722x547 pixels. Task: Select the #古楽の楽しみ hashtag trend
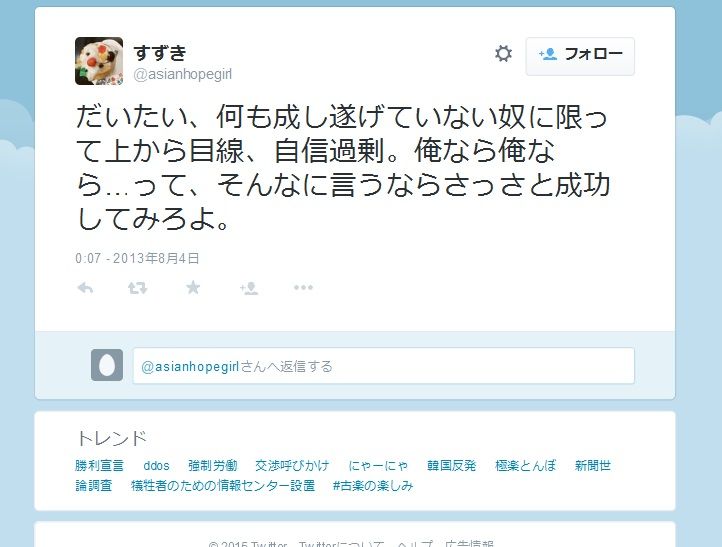(x=373, y=486)
